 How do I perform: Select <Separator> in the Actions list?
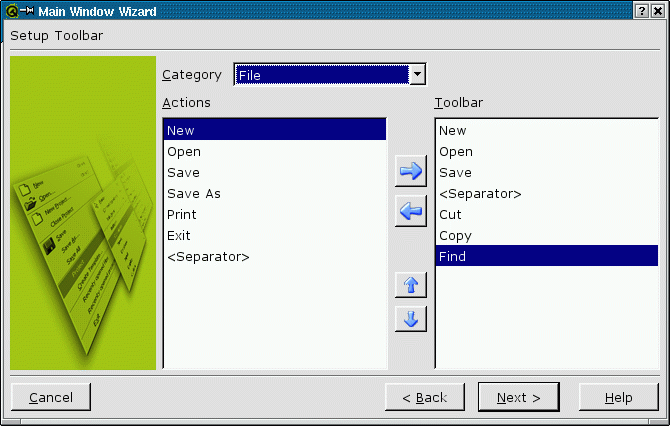click(208, 257)
